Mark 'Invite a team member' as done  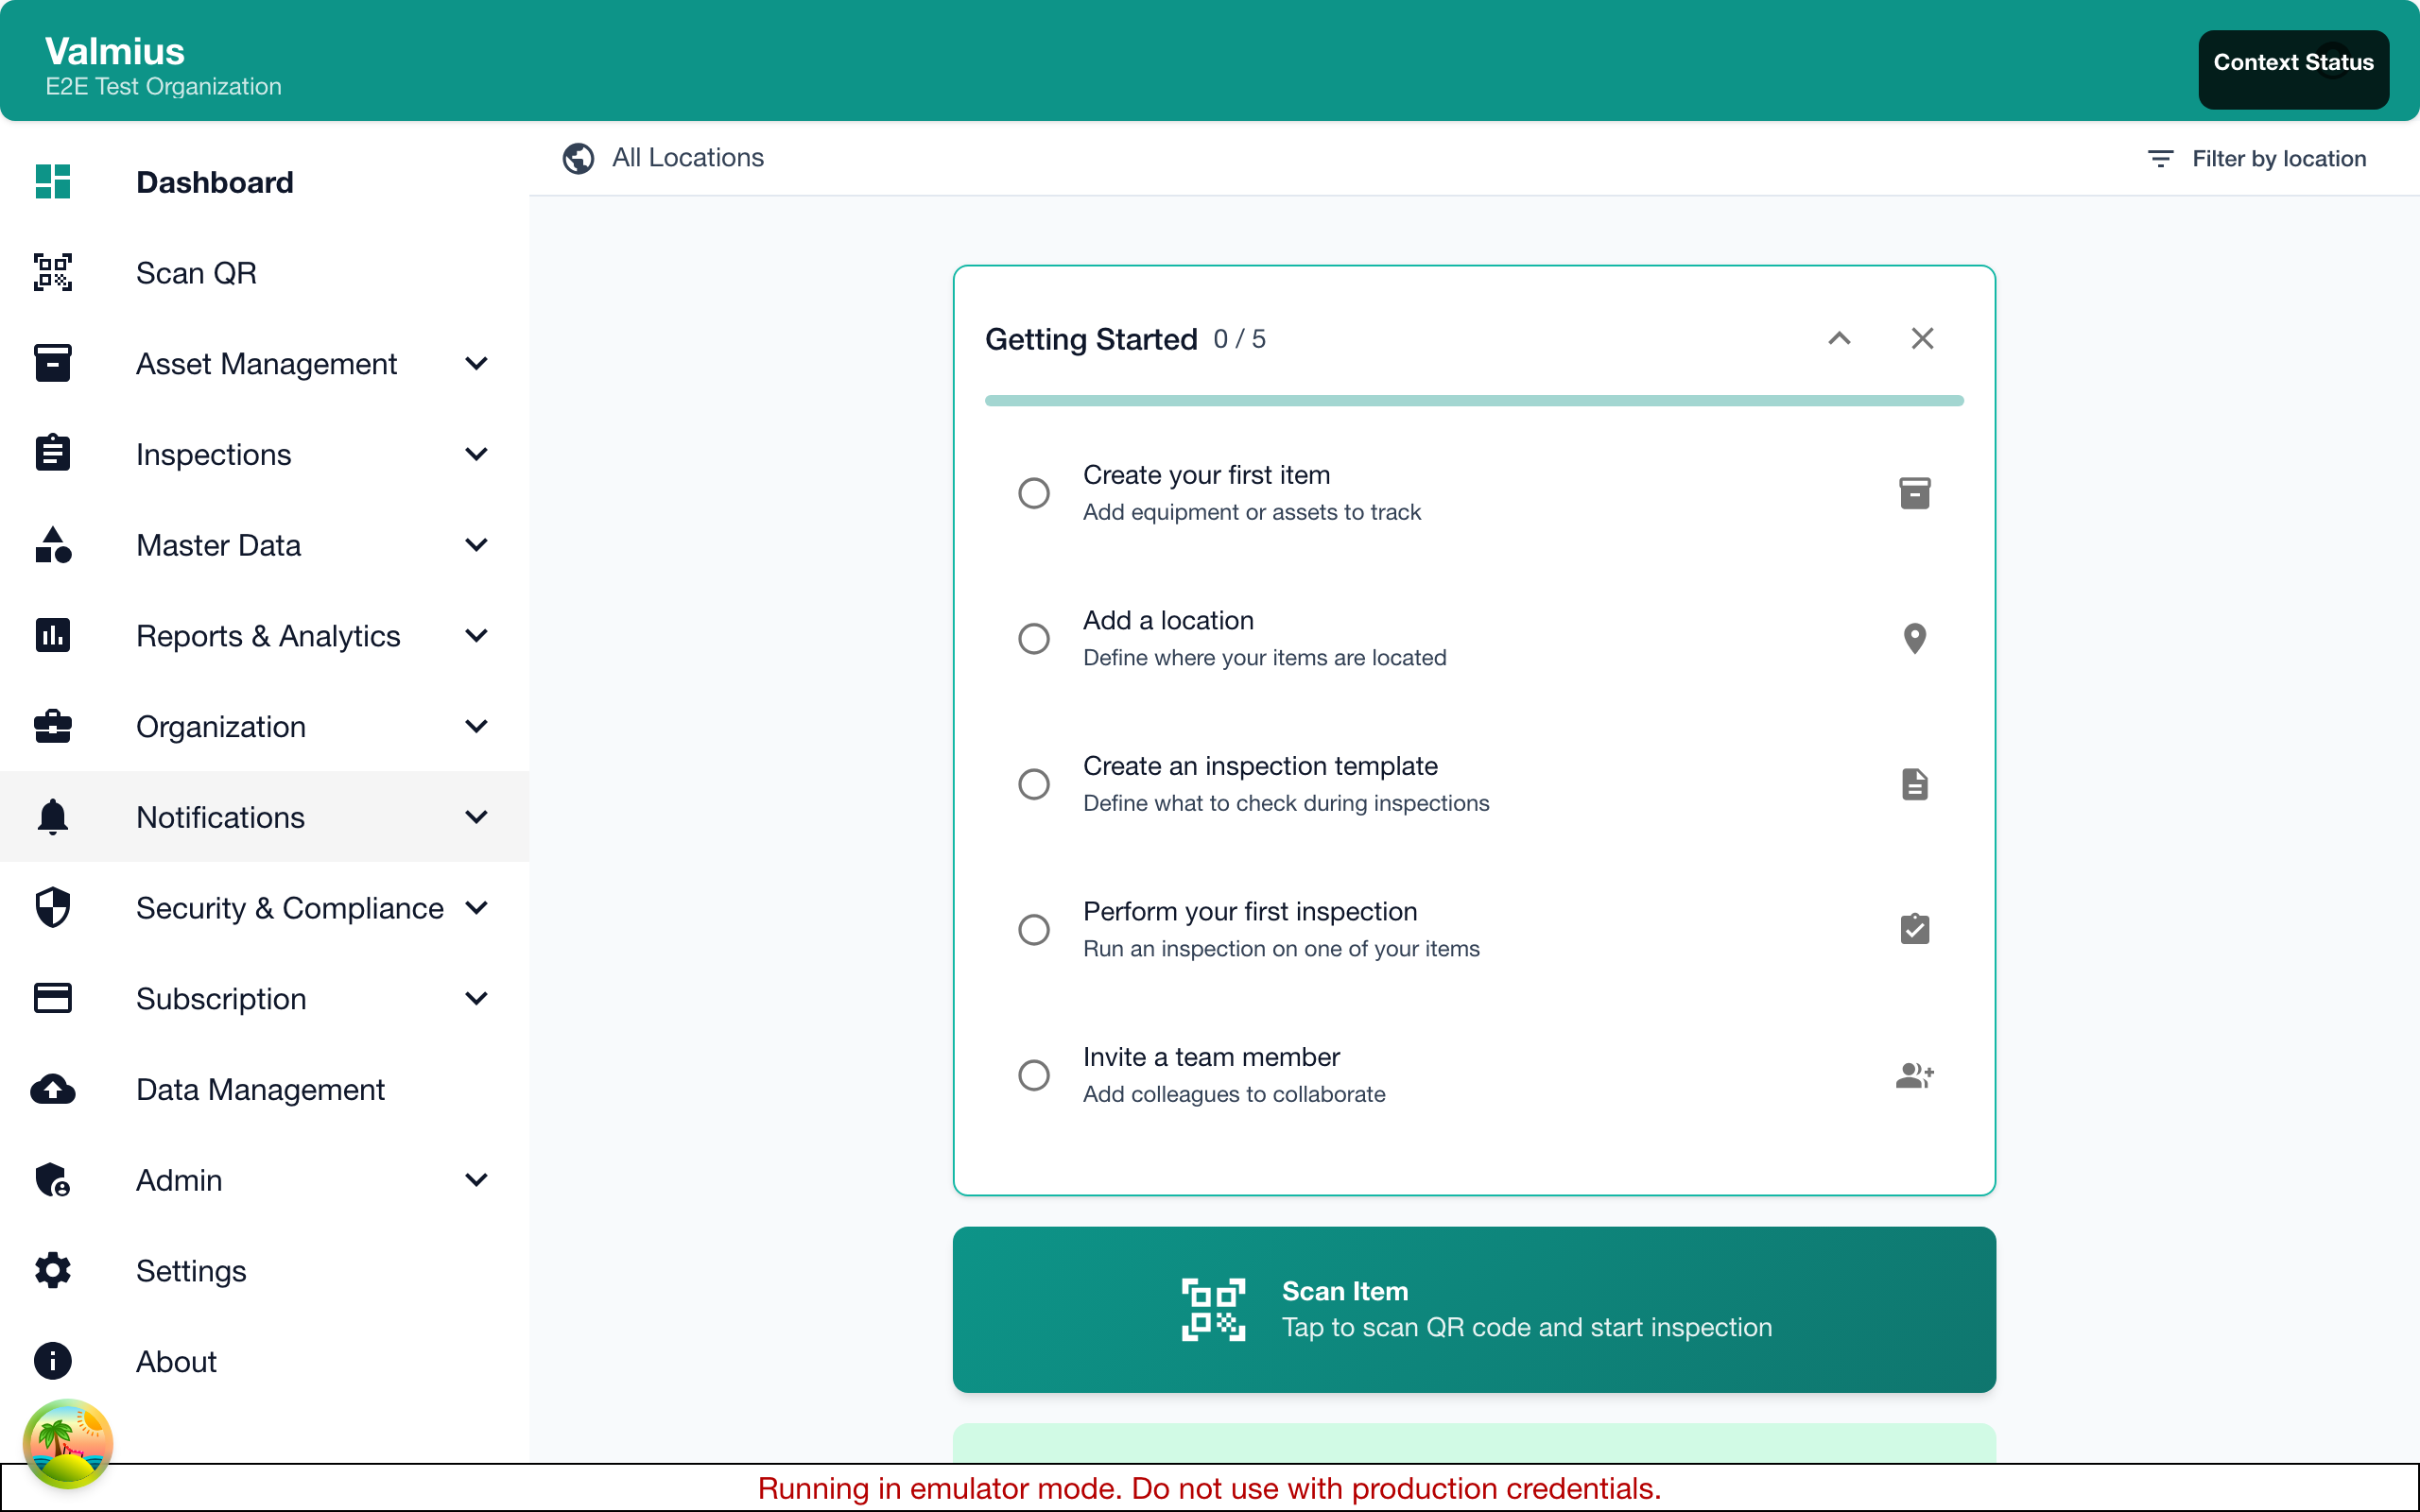pos(1034,1074)
